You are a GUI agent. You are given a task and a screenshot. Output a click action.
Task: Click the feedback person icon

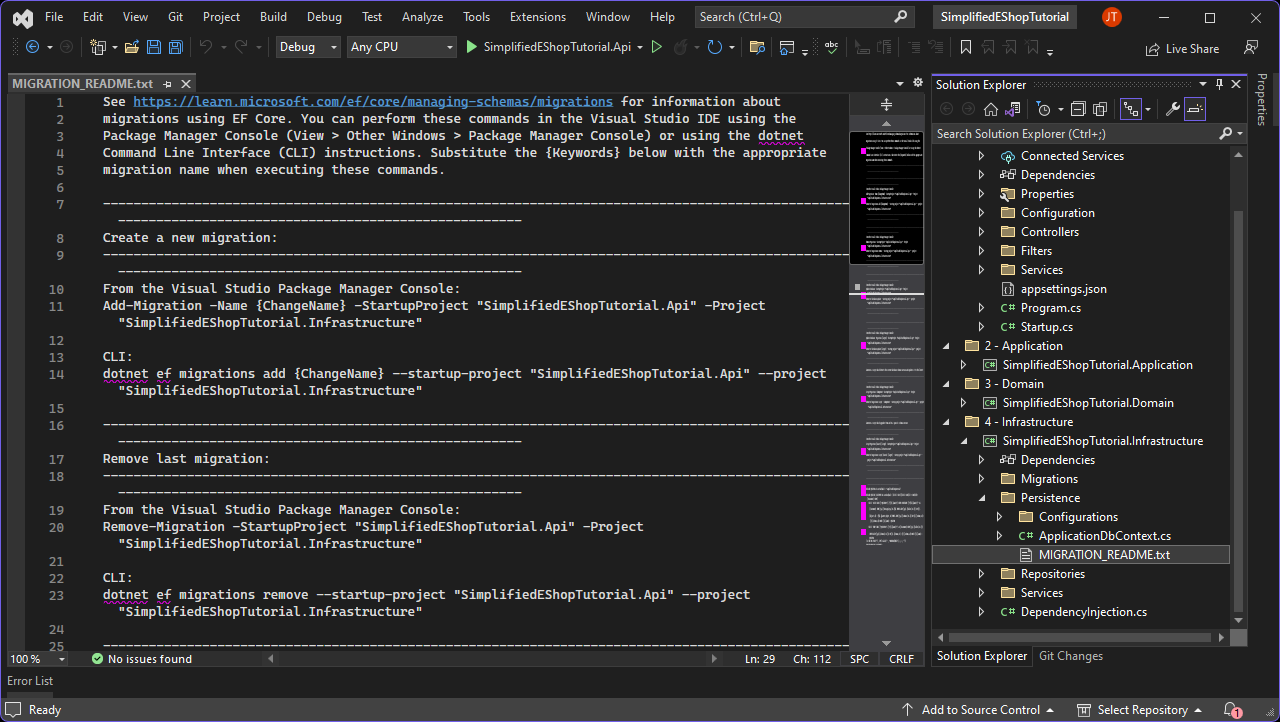1251,47
